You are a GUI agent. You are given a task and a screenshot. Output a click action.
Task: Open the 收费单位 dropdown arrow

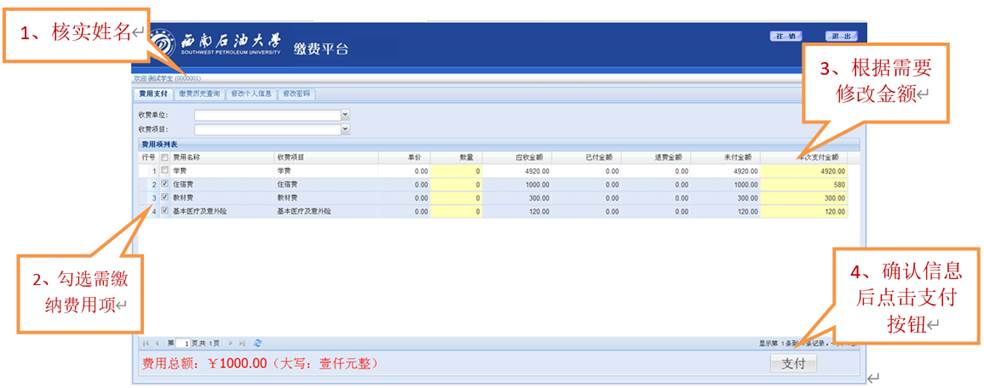click(345, 116)
